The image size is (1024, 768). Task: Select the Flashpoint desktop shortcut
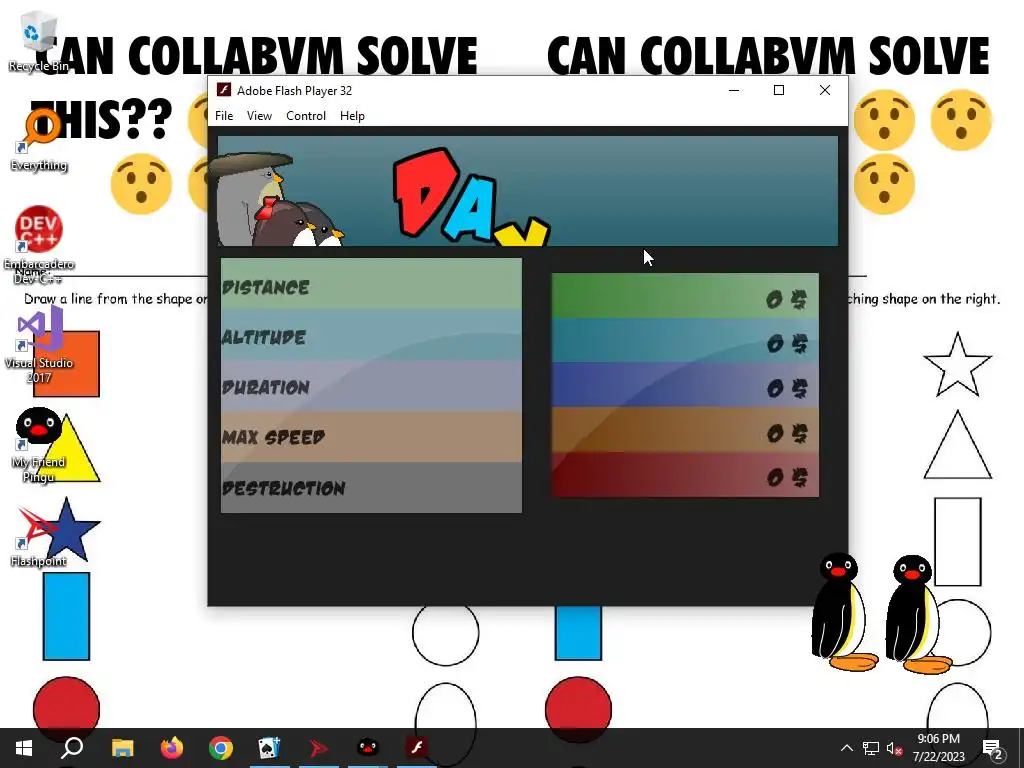(39, 537)
